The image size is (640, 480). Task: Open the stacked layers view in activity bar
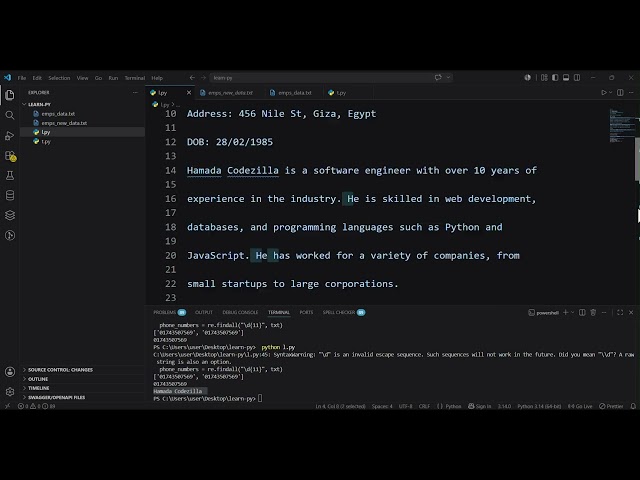pyautogui.click(x=10, y=215)
